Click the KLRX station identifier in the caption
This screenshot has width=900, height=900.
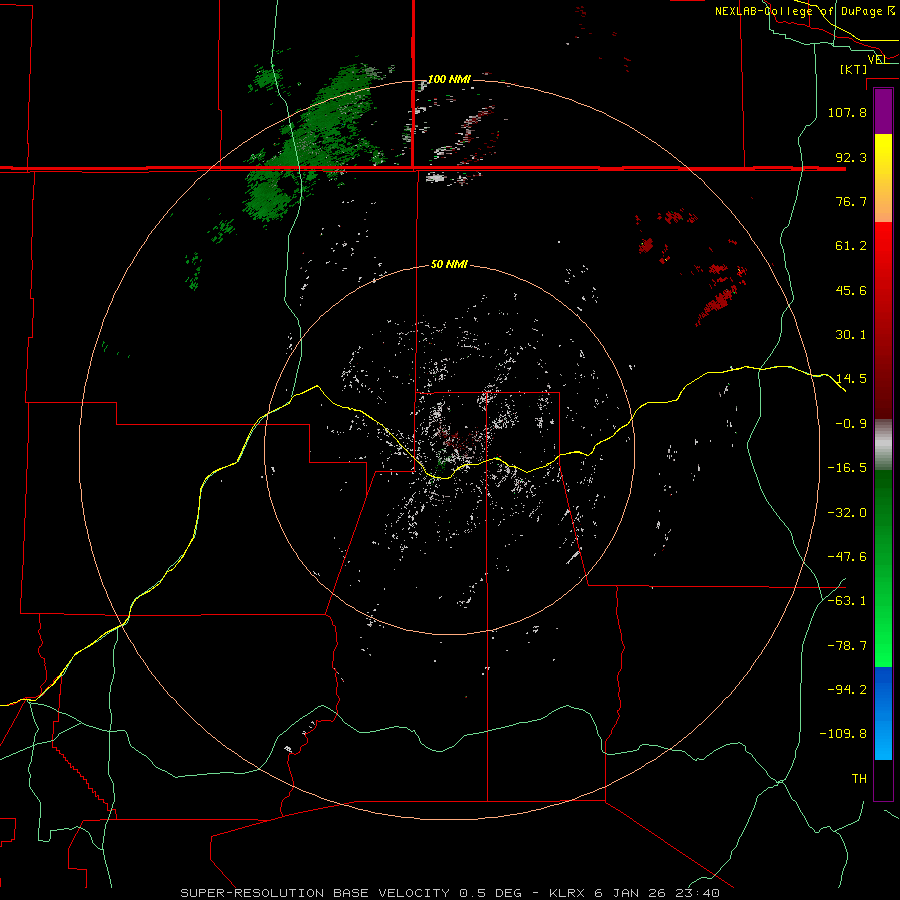(x=568, y=893)
